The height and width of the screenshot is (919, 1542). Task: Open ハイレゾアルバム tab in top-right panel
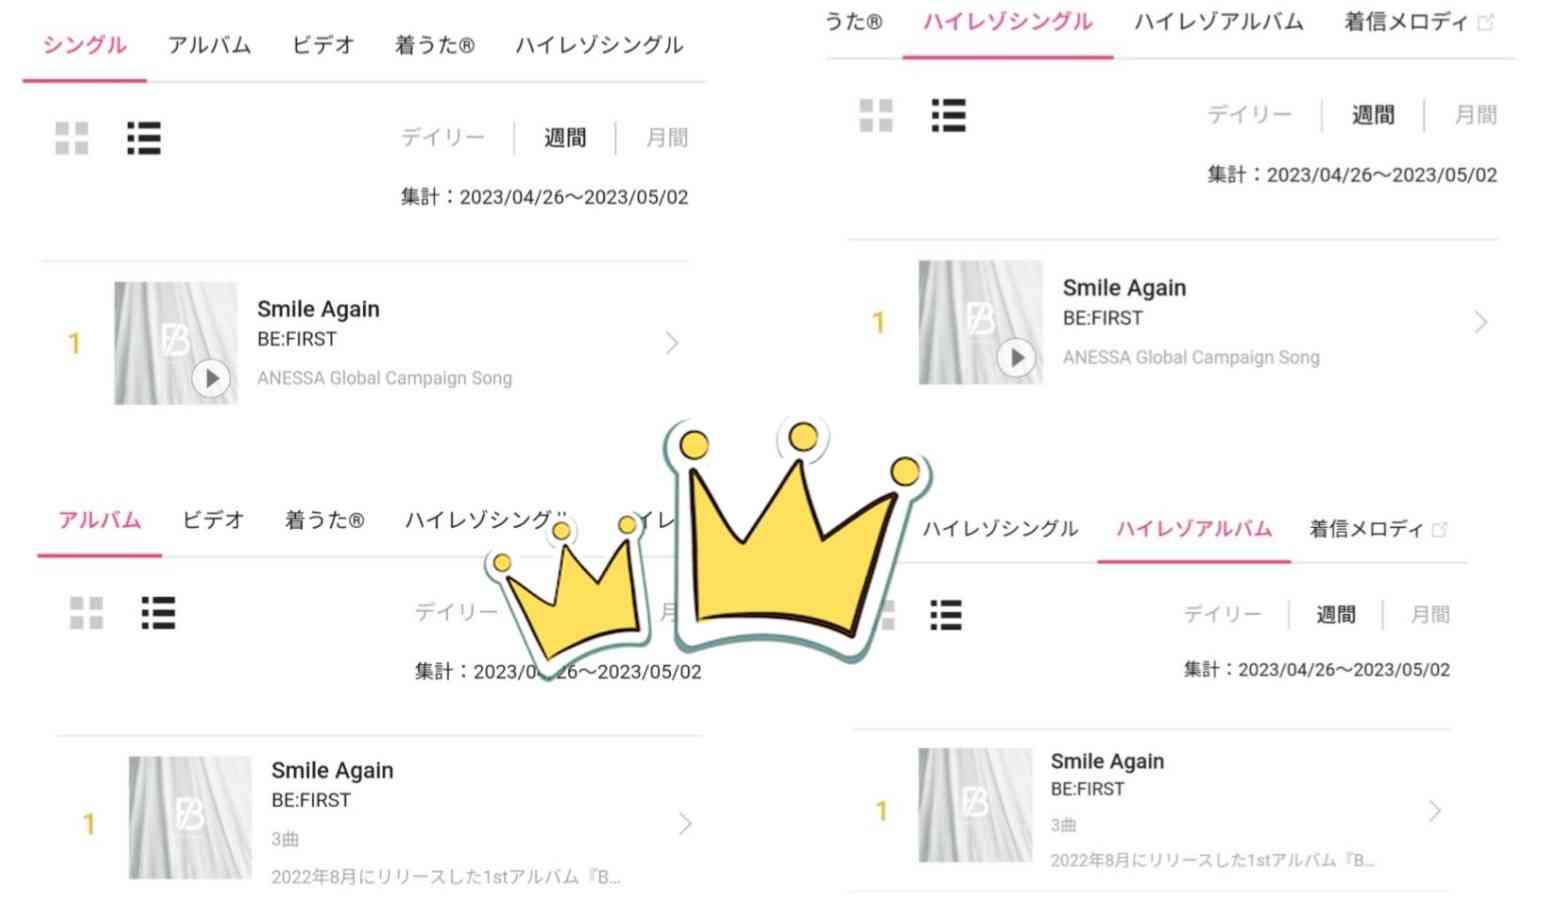[x=1218, y=22]
